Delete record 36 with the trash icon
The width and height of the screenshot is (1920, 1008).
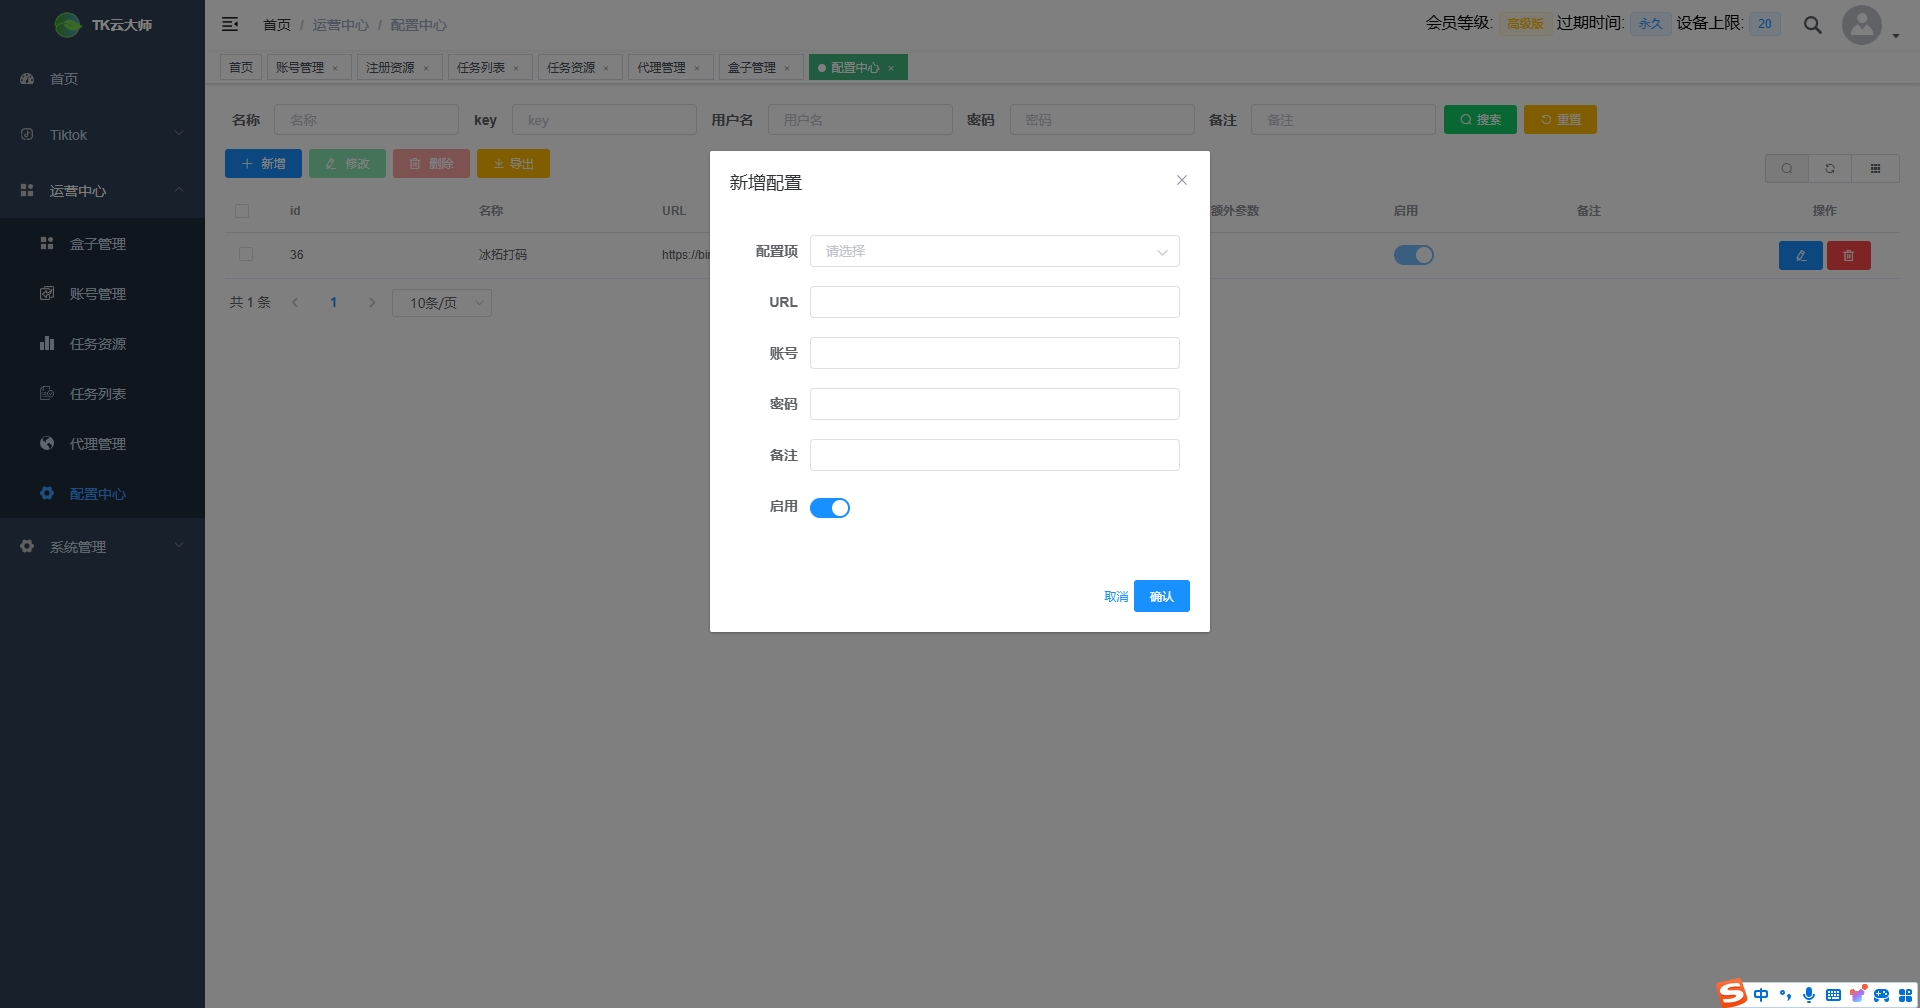(x=1848, y=255)
